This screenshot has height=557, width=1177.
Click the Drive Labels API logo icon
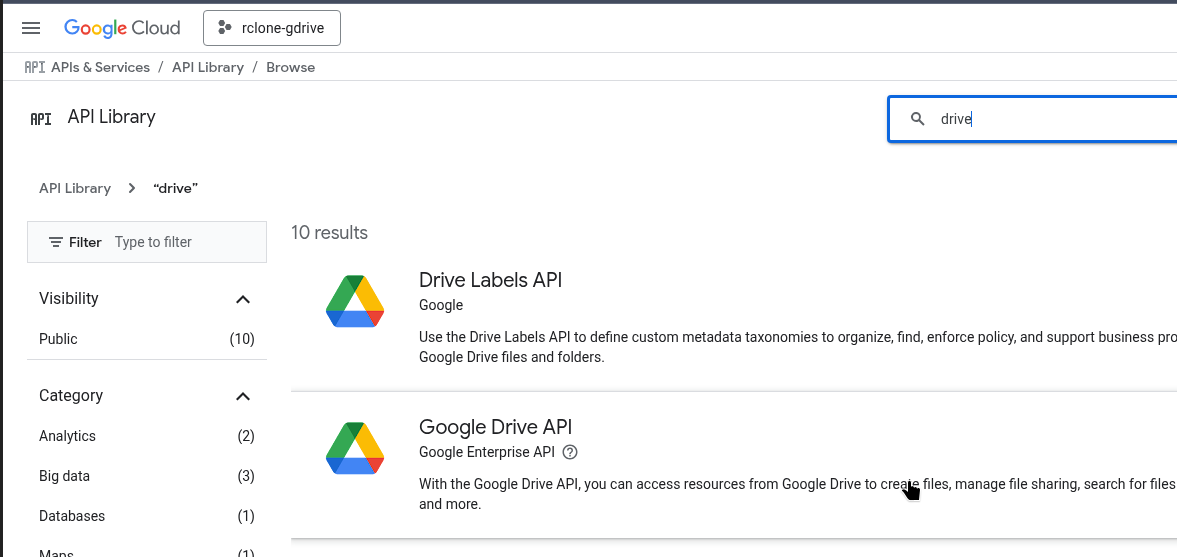(x=355, y=301)
